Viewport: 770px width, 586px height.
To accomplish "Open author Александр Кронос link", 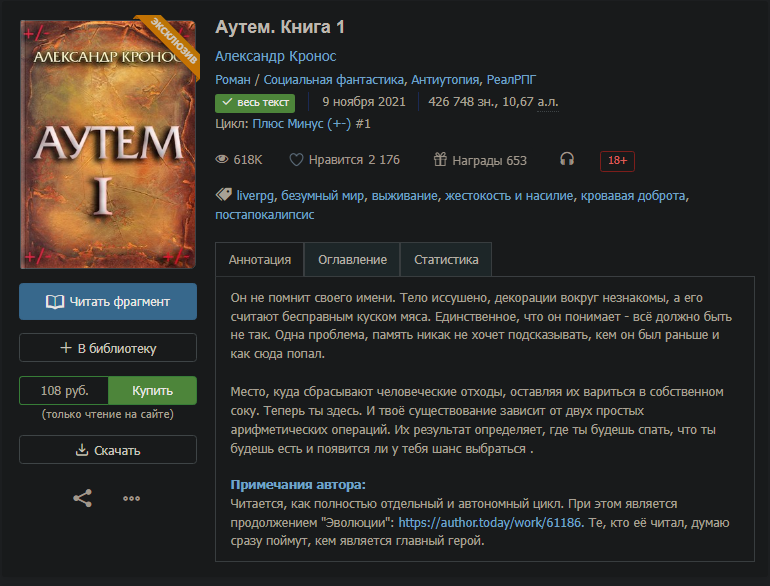I will (x=275, y=56).
